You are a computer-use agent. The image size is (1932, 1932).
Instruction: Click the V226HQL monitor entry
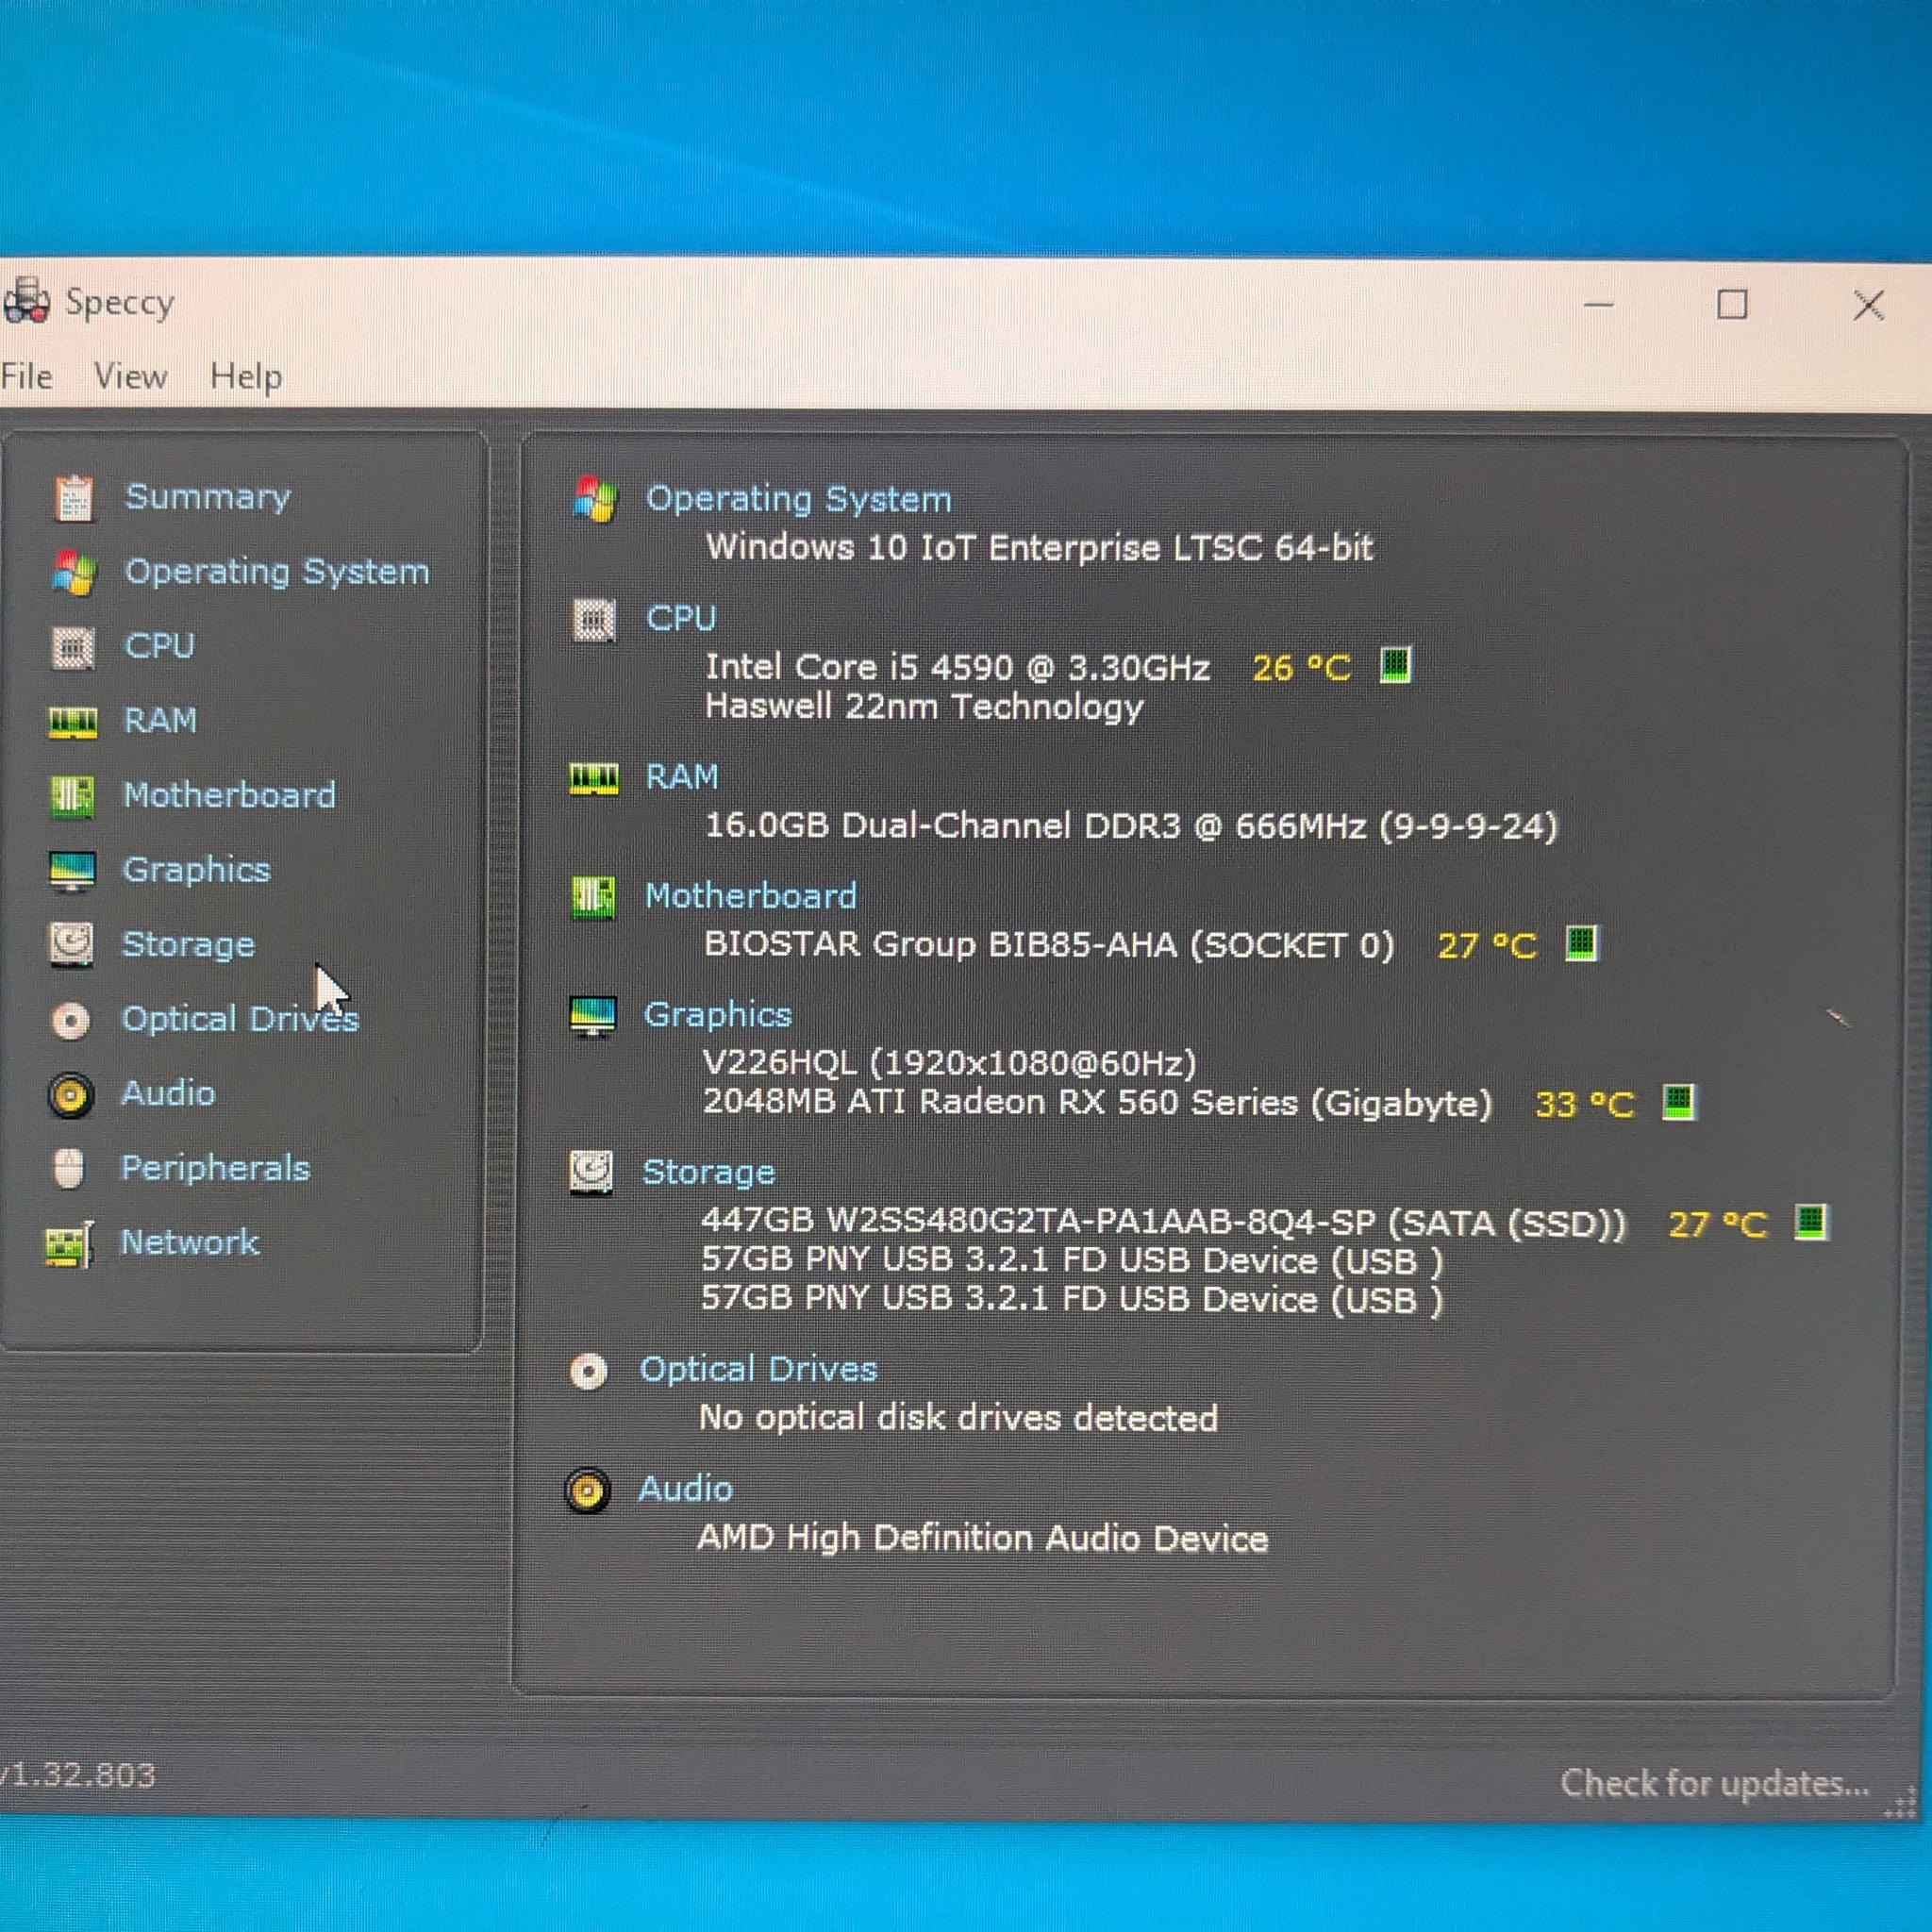[950, 1063]
